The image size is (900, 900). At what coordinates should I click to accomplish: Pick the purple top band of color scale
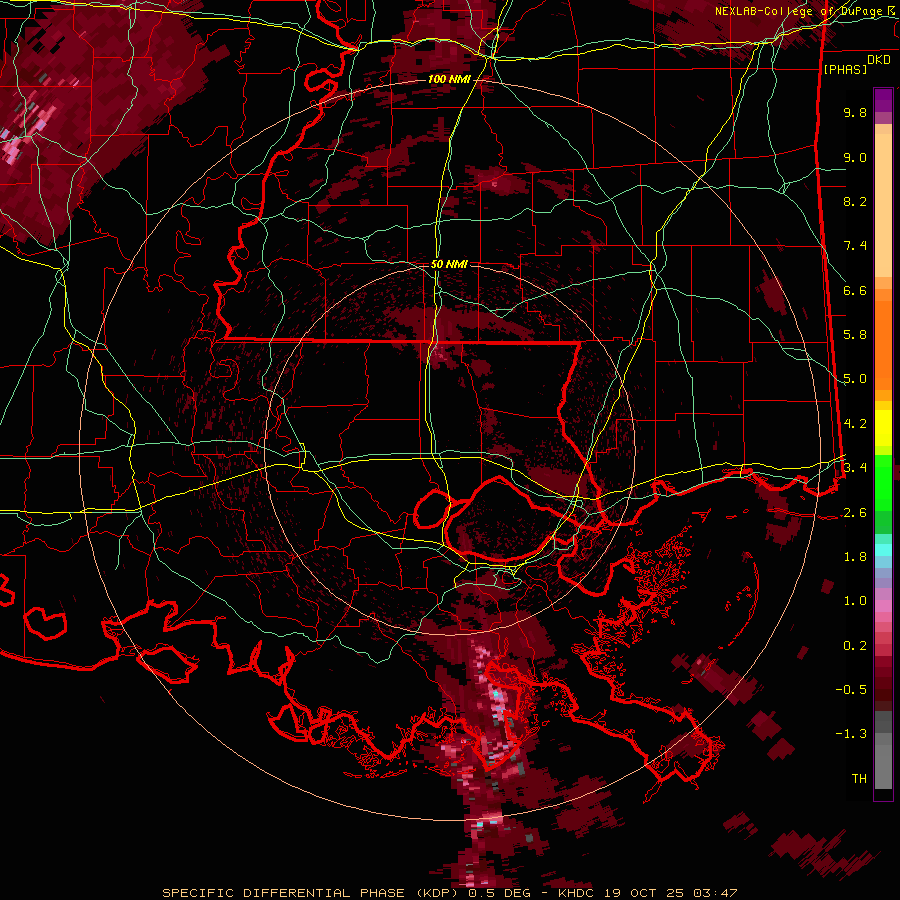[x=883, y=100]
